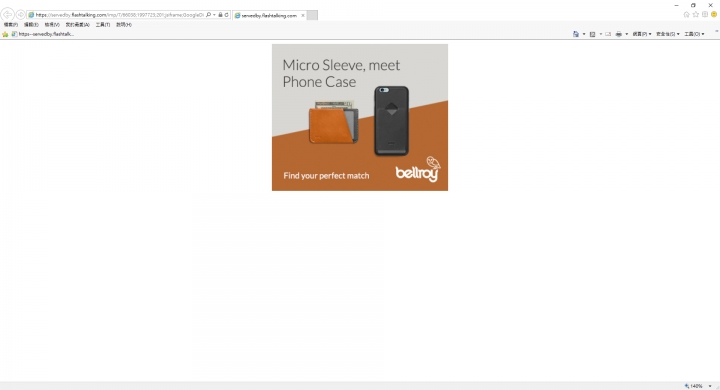Click the browser Forward arrow button

pos(21,15)
